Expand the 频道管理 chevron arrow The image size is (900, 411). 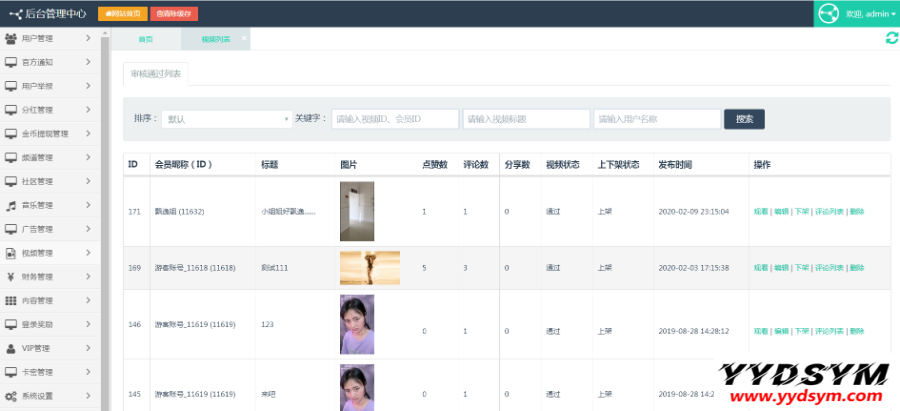pos(89,158)
